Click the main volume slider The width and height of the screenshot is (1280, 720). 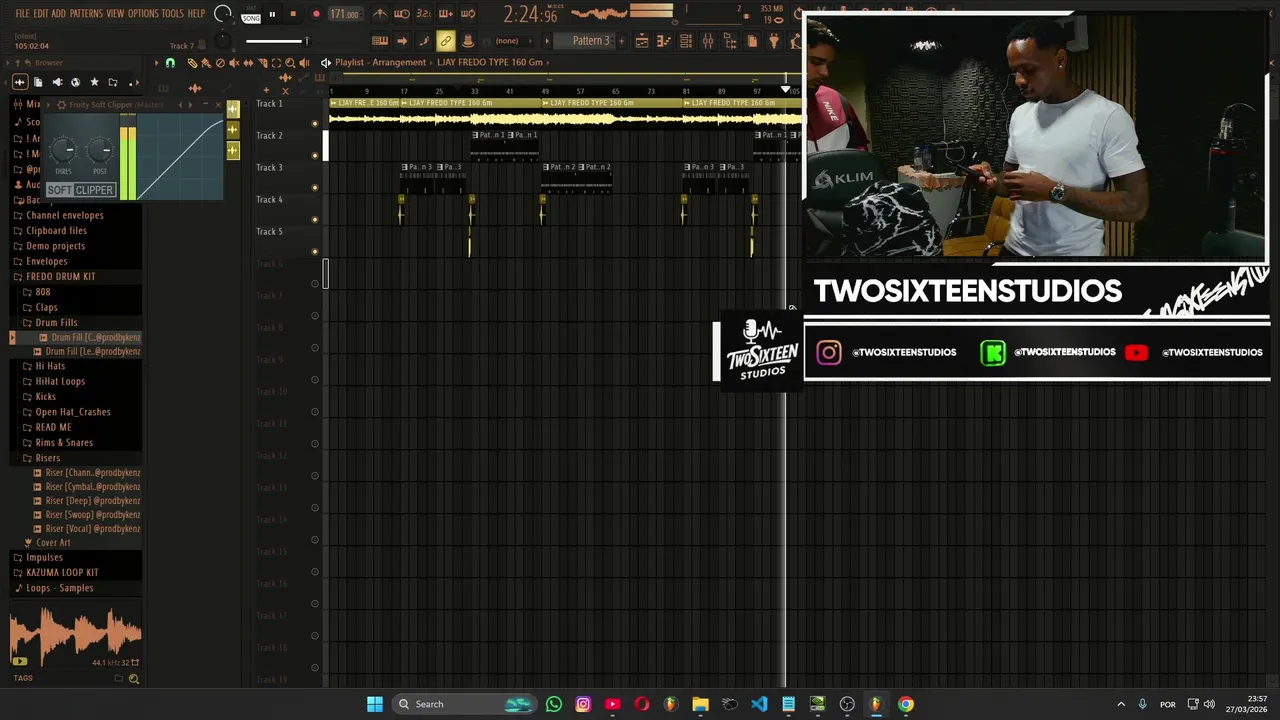[x=277, y=41]
